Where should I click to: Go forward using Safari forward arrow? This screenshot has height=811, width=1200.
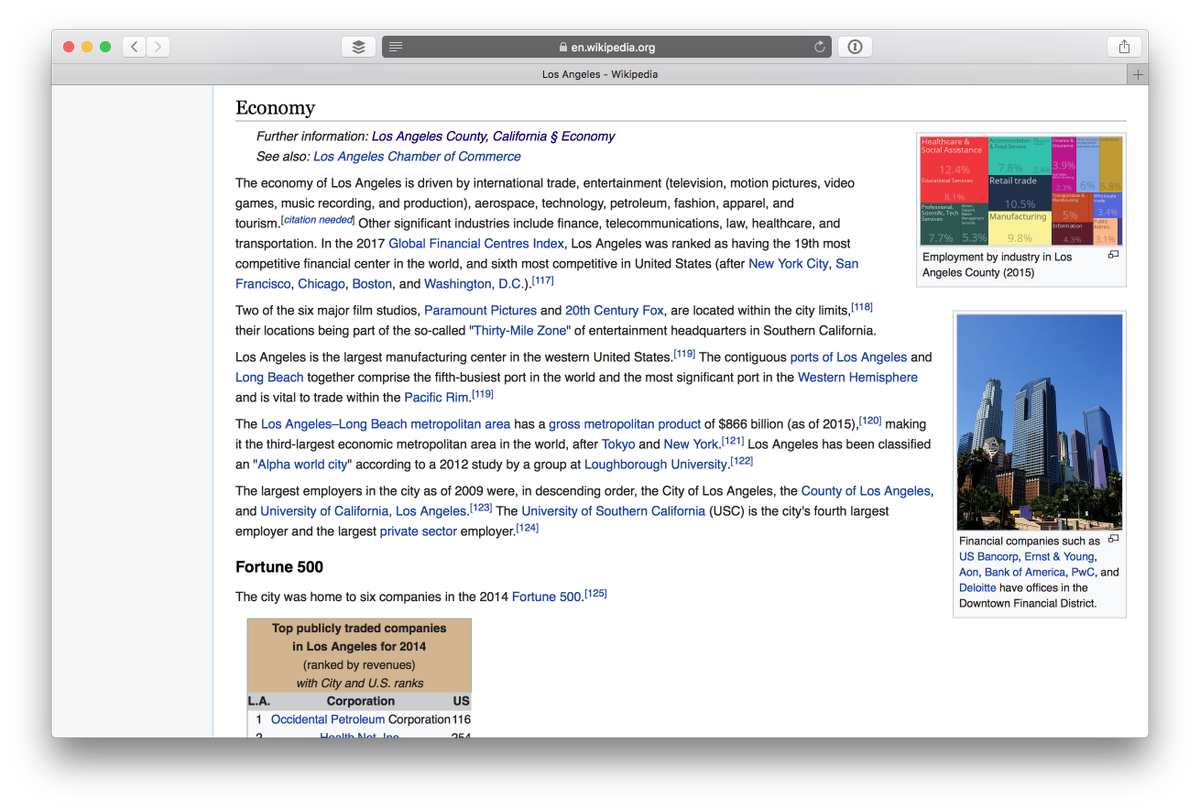click(x=158, y=47)
